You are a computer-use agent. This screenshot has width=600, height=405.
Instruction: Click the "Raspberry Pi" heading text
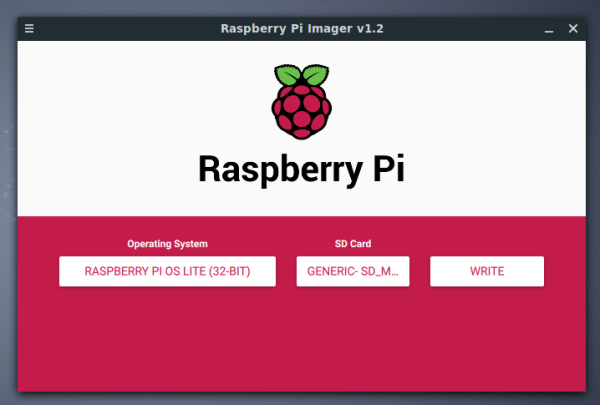(x=301, y=168)
